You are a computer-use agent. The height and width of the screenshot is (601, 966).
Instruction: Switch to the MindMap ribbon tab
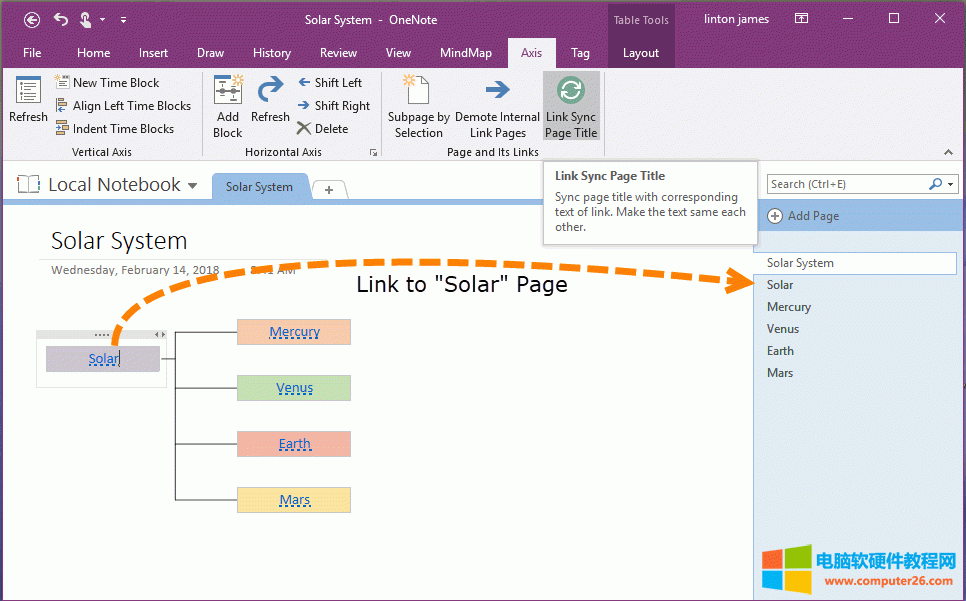[x=466, y=53]
